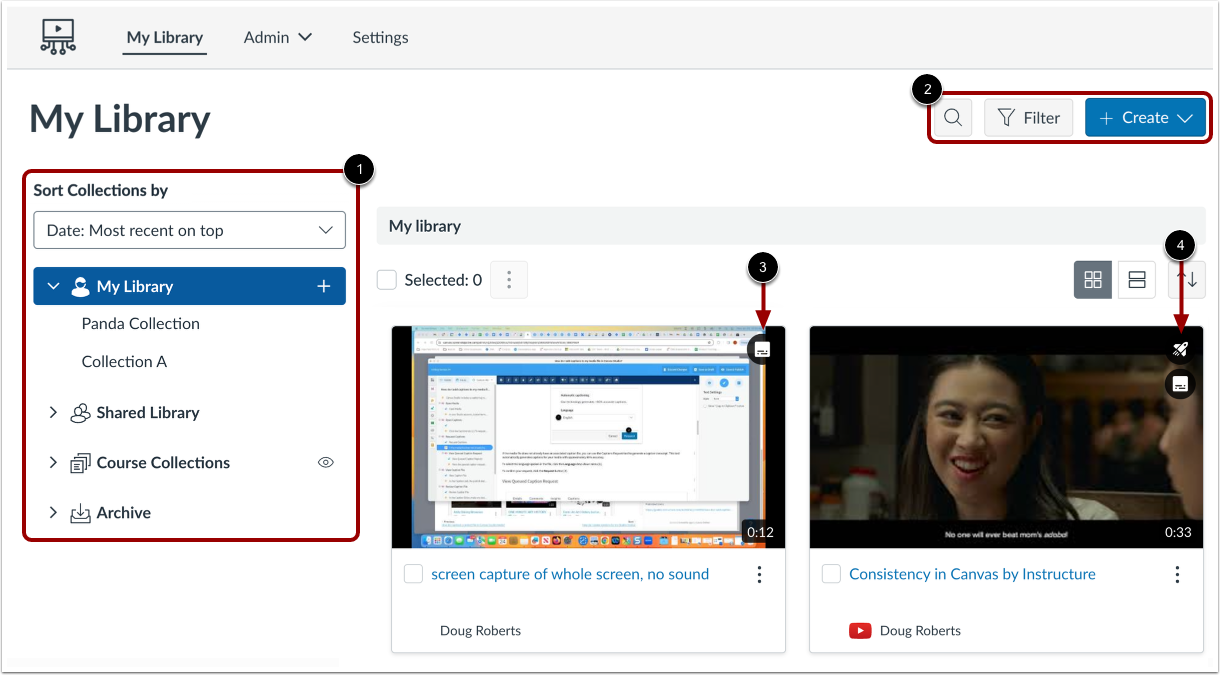Add a collection with My Library plus icon
1220x675 pixels.
pyautogui.click(x=324, y=286)
